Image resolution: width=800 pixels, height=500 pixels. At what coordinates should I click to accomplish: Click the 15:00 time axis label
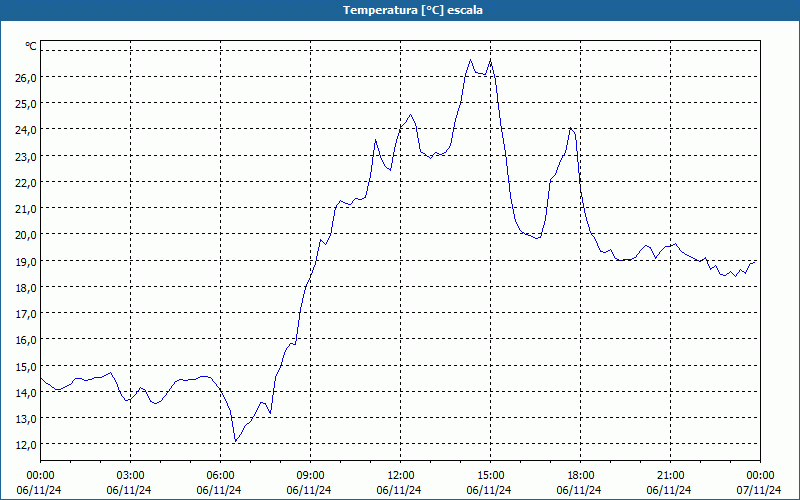[490, 476]
